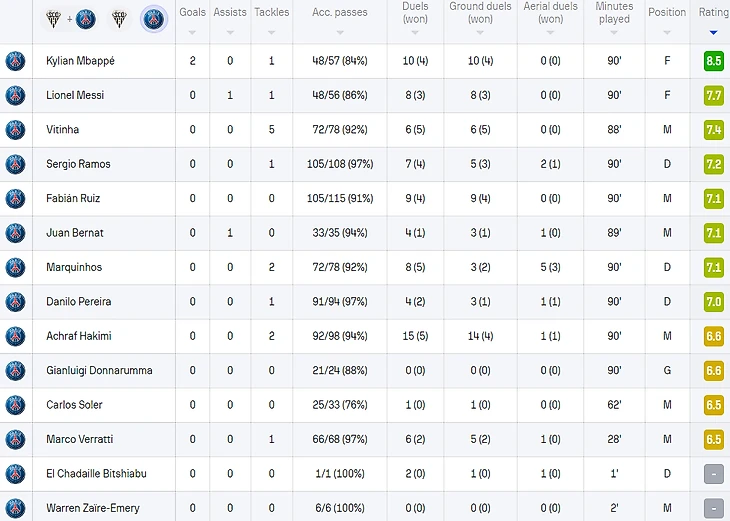Sort by Rating descending arrow
This screenshot has width=730, height=521.
click(713, 32)
